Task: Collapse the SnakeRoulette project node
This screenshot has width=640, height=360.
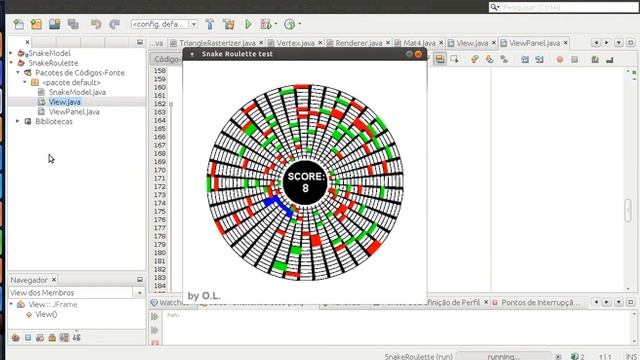Action: coord(11,63)
